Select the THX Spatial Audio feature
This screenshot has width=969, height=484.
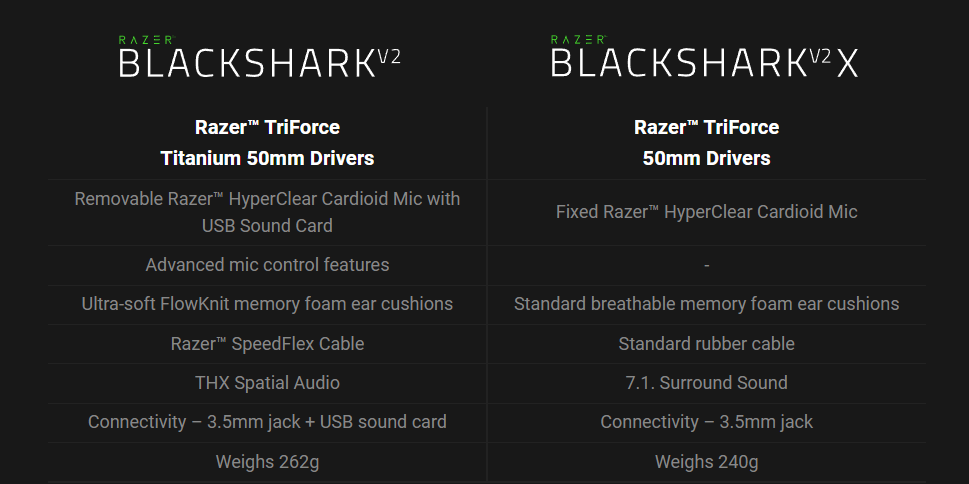click(268, 383)
